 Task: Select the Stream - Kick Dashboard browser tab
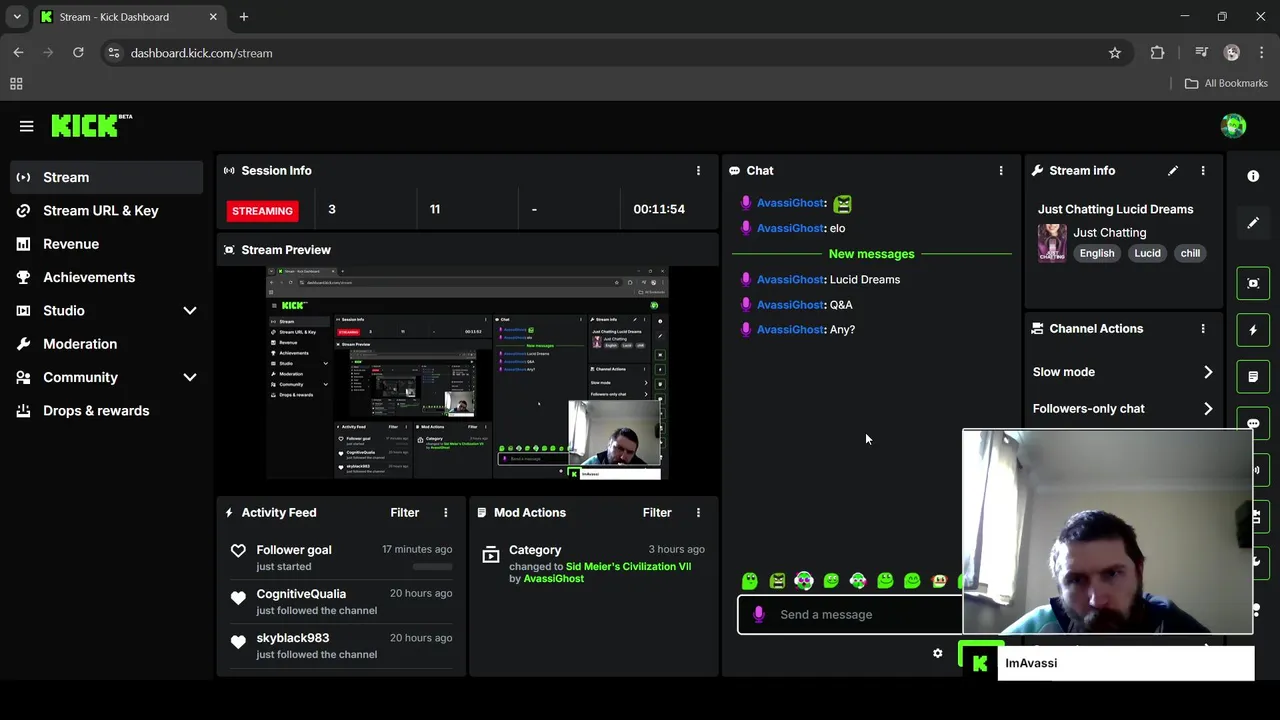pyautogui.click(x=129, y=17)
